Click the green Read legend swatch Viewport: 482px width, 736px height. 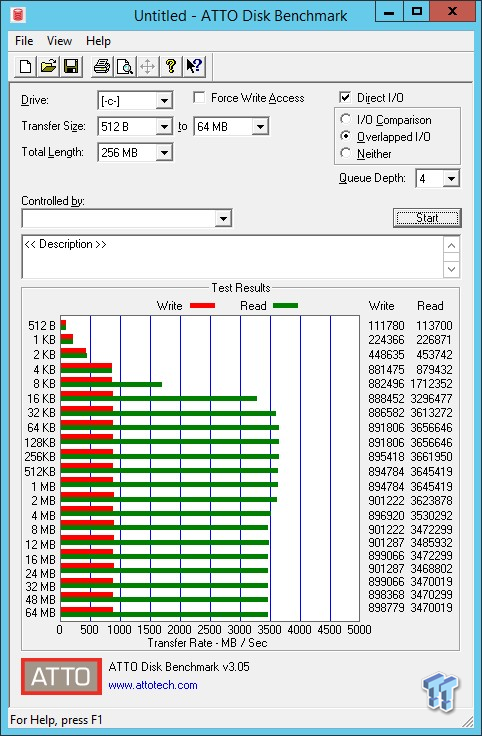285,306
